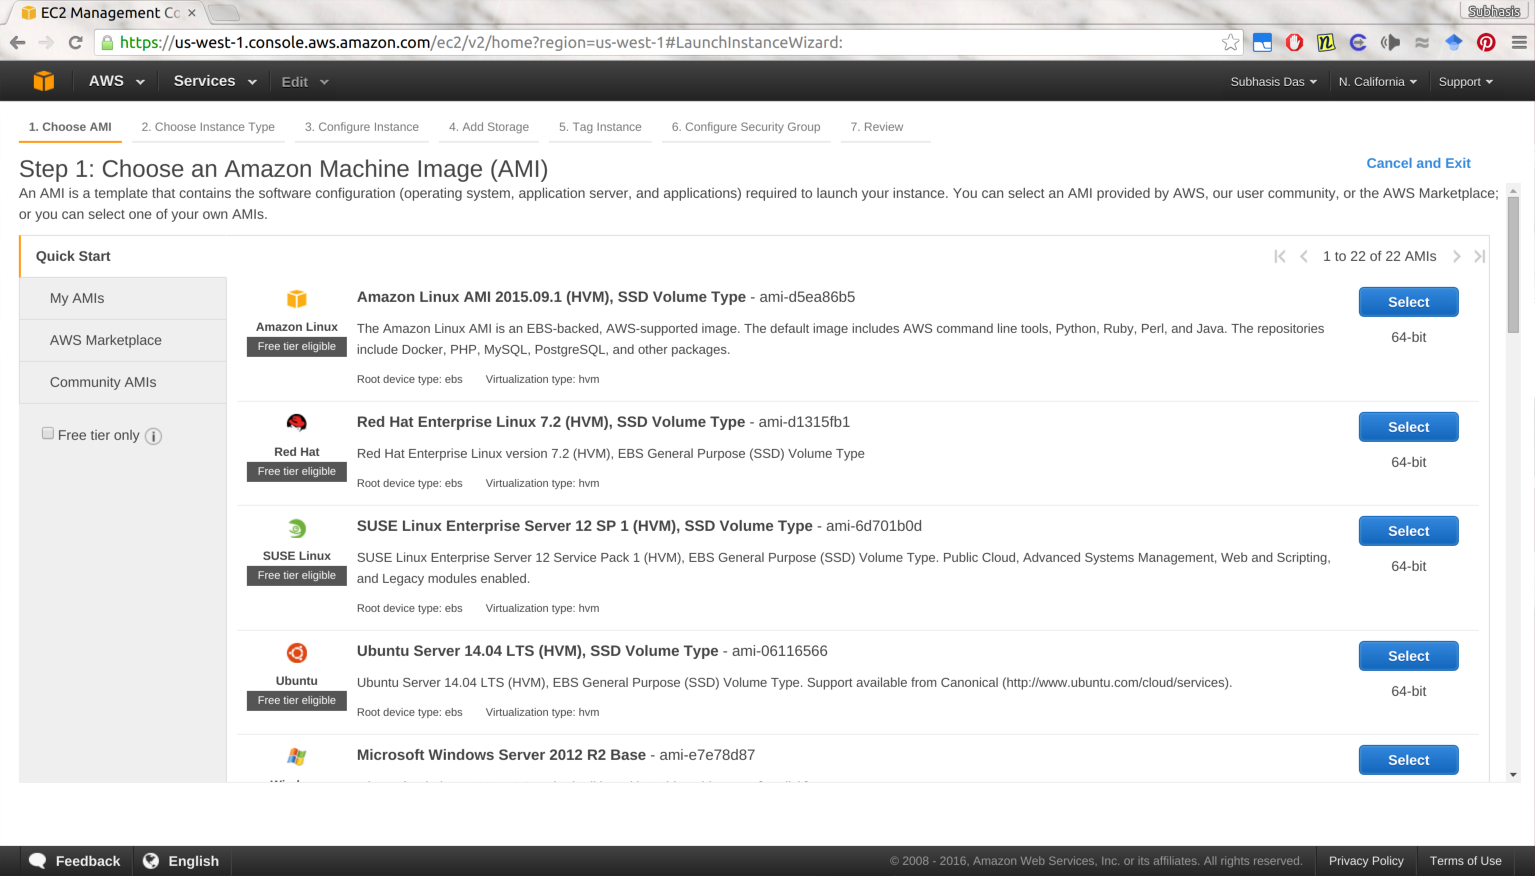The height and width of the screenshot is (876, 1535).
Task: Bookmark this page with the star icon
Action: click(x=1230, y=42)
